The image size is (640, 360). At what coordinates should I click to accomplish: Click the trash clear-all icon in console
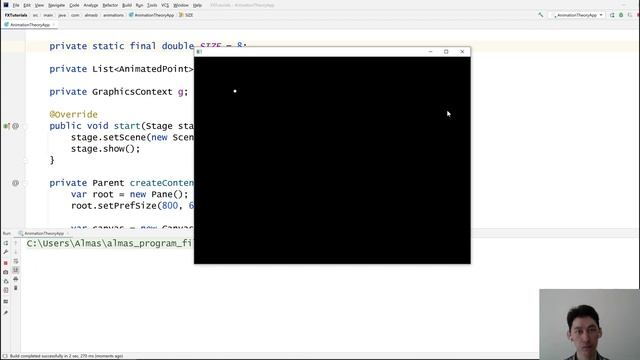[x=16, y=288]
